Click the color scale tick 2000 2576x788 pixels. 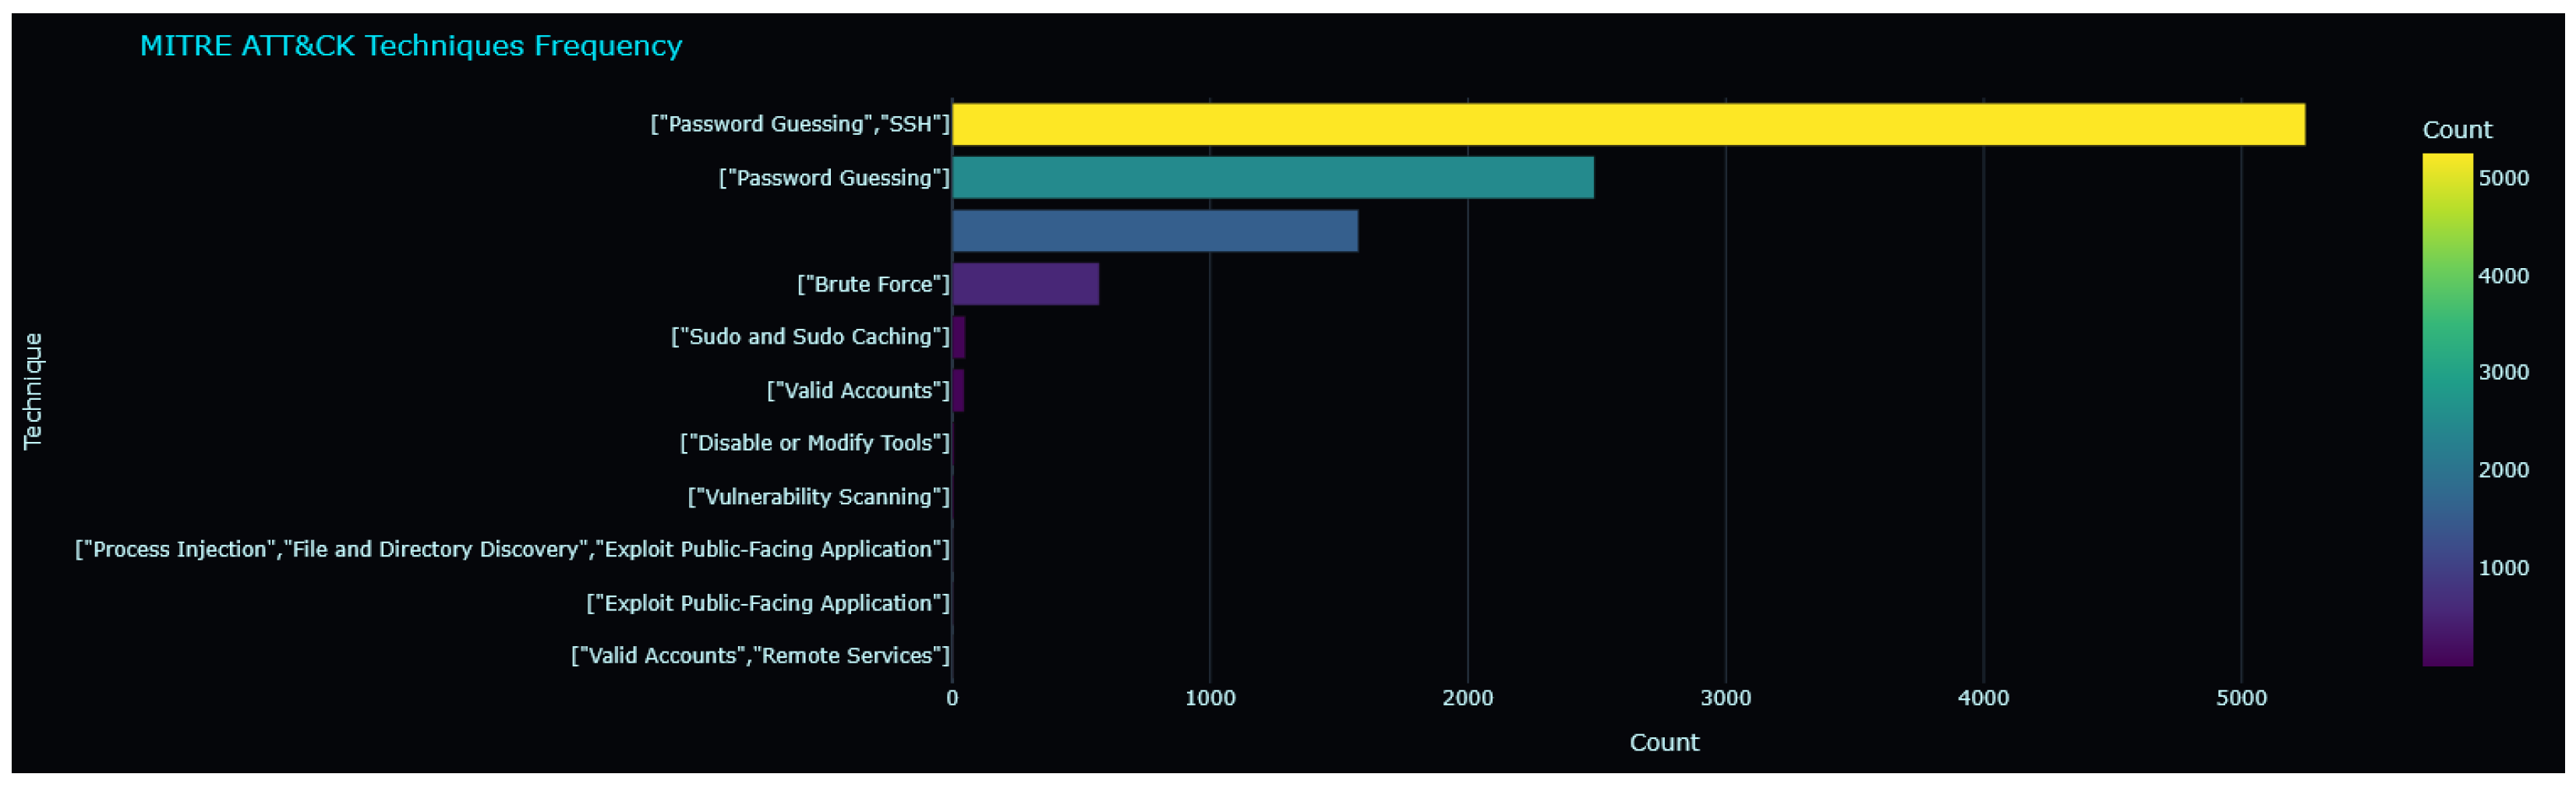(2504, 470)
